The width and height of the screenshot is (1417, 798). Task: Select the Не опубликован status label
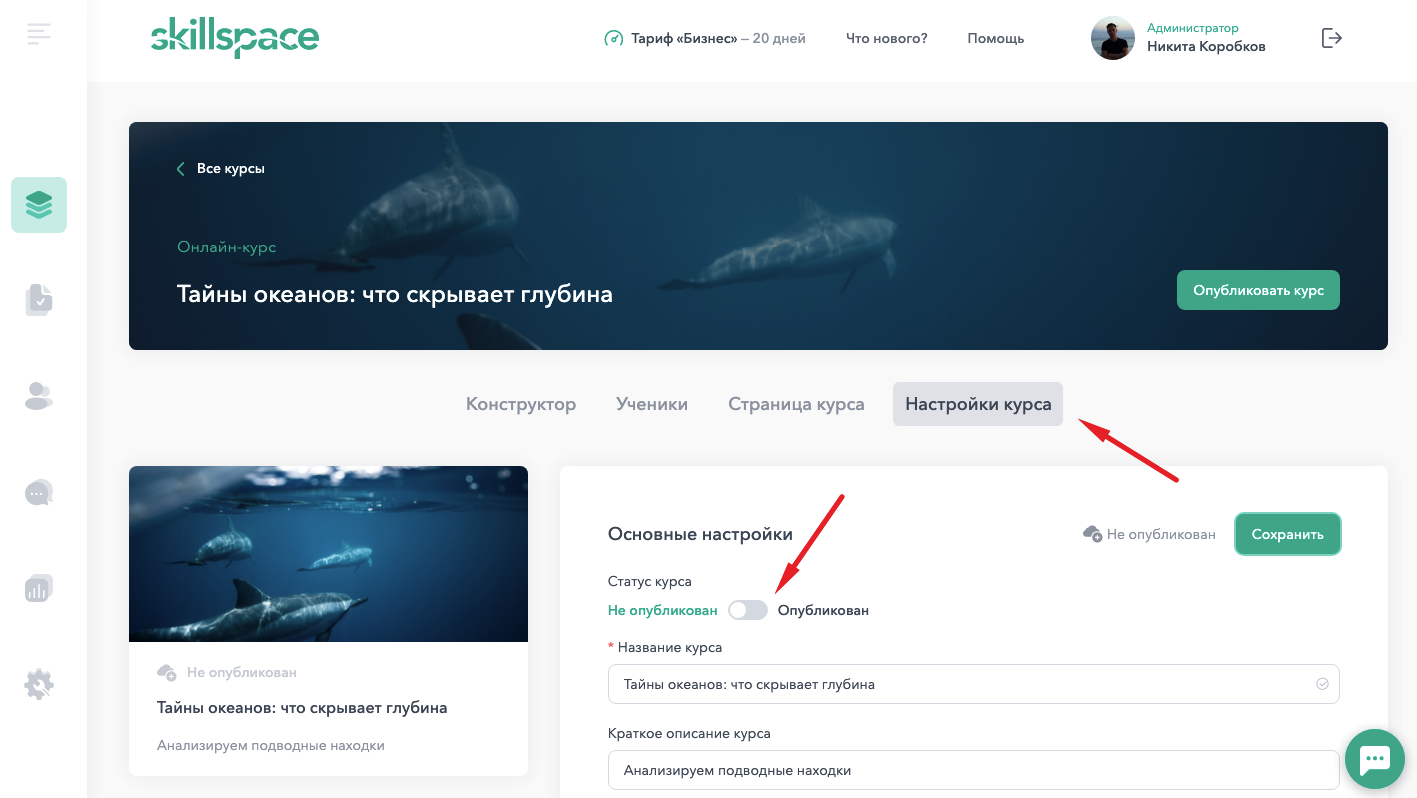pyautogui.click(x=663, y=610)
